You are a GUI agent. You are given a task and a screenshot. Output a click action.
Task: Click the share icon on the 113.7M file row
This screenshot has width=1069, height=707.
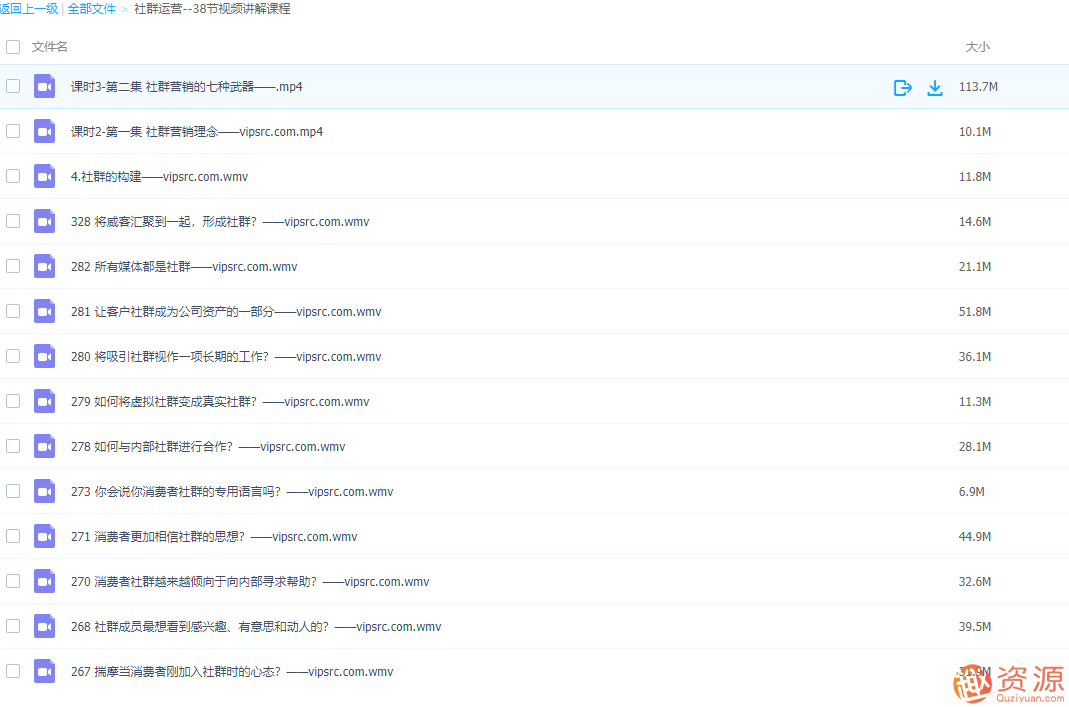[903, 87]
